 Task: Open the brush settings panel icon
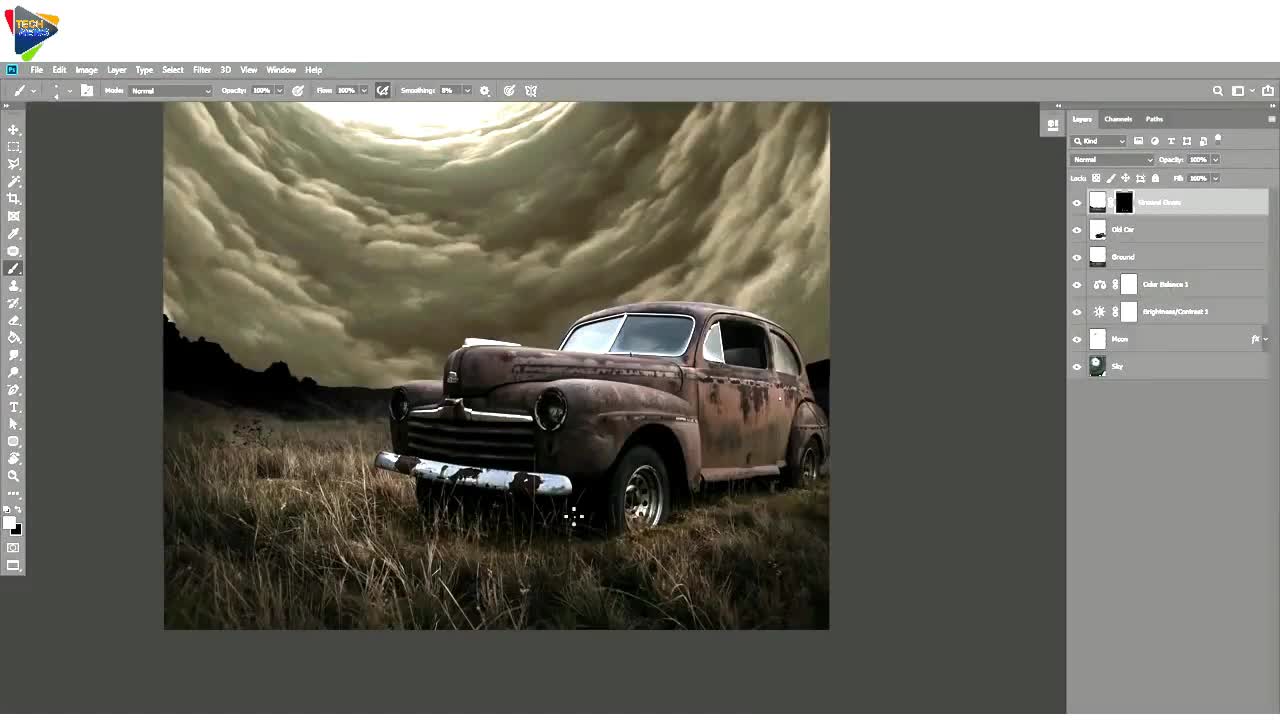pyautogui.click(x=87, y=90)
